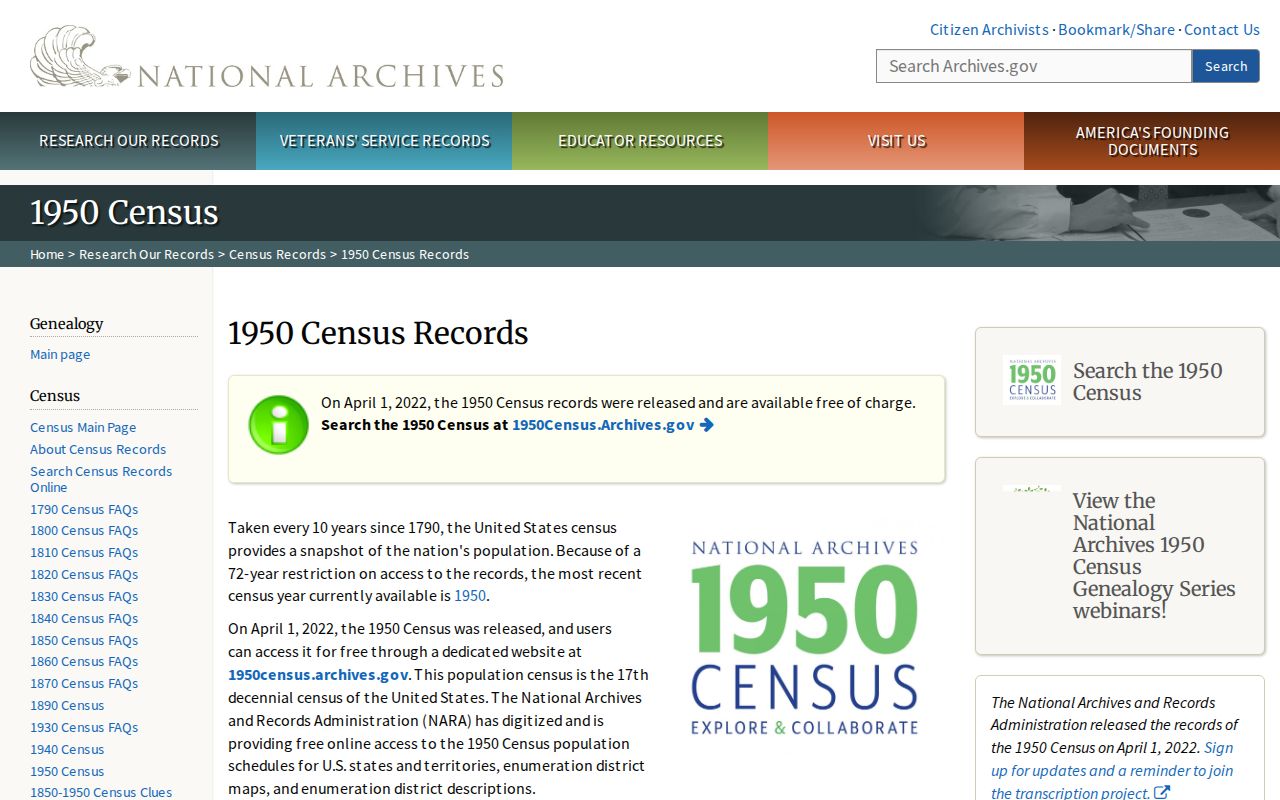Open 1800 Census FAQs link

(x=84, y=530)
